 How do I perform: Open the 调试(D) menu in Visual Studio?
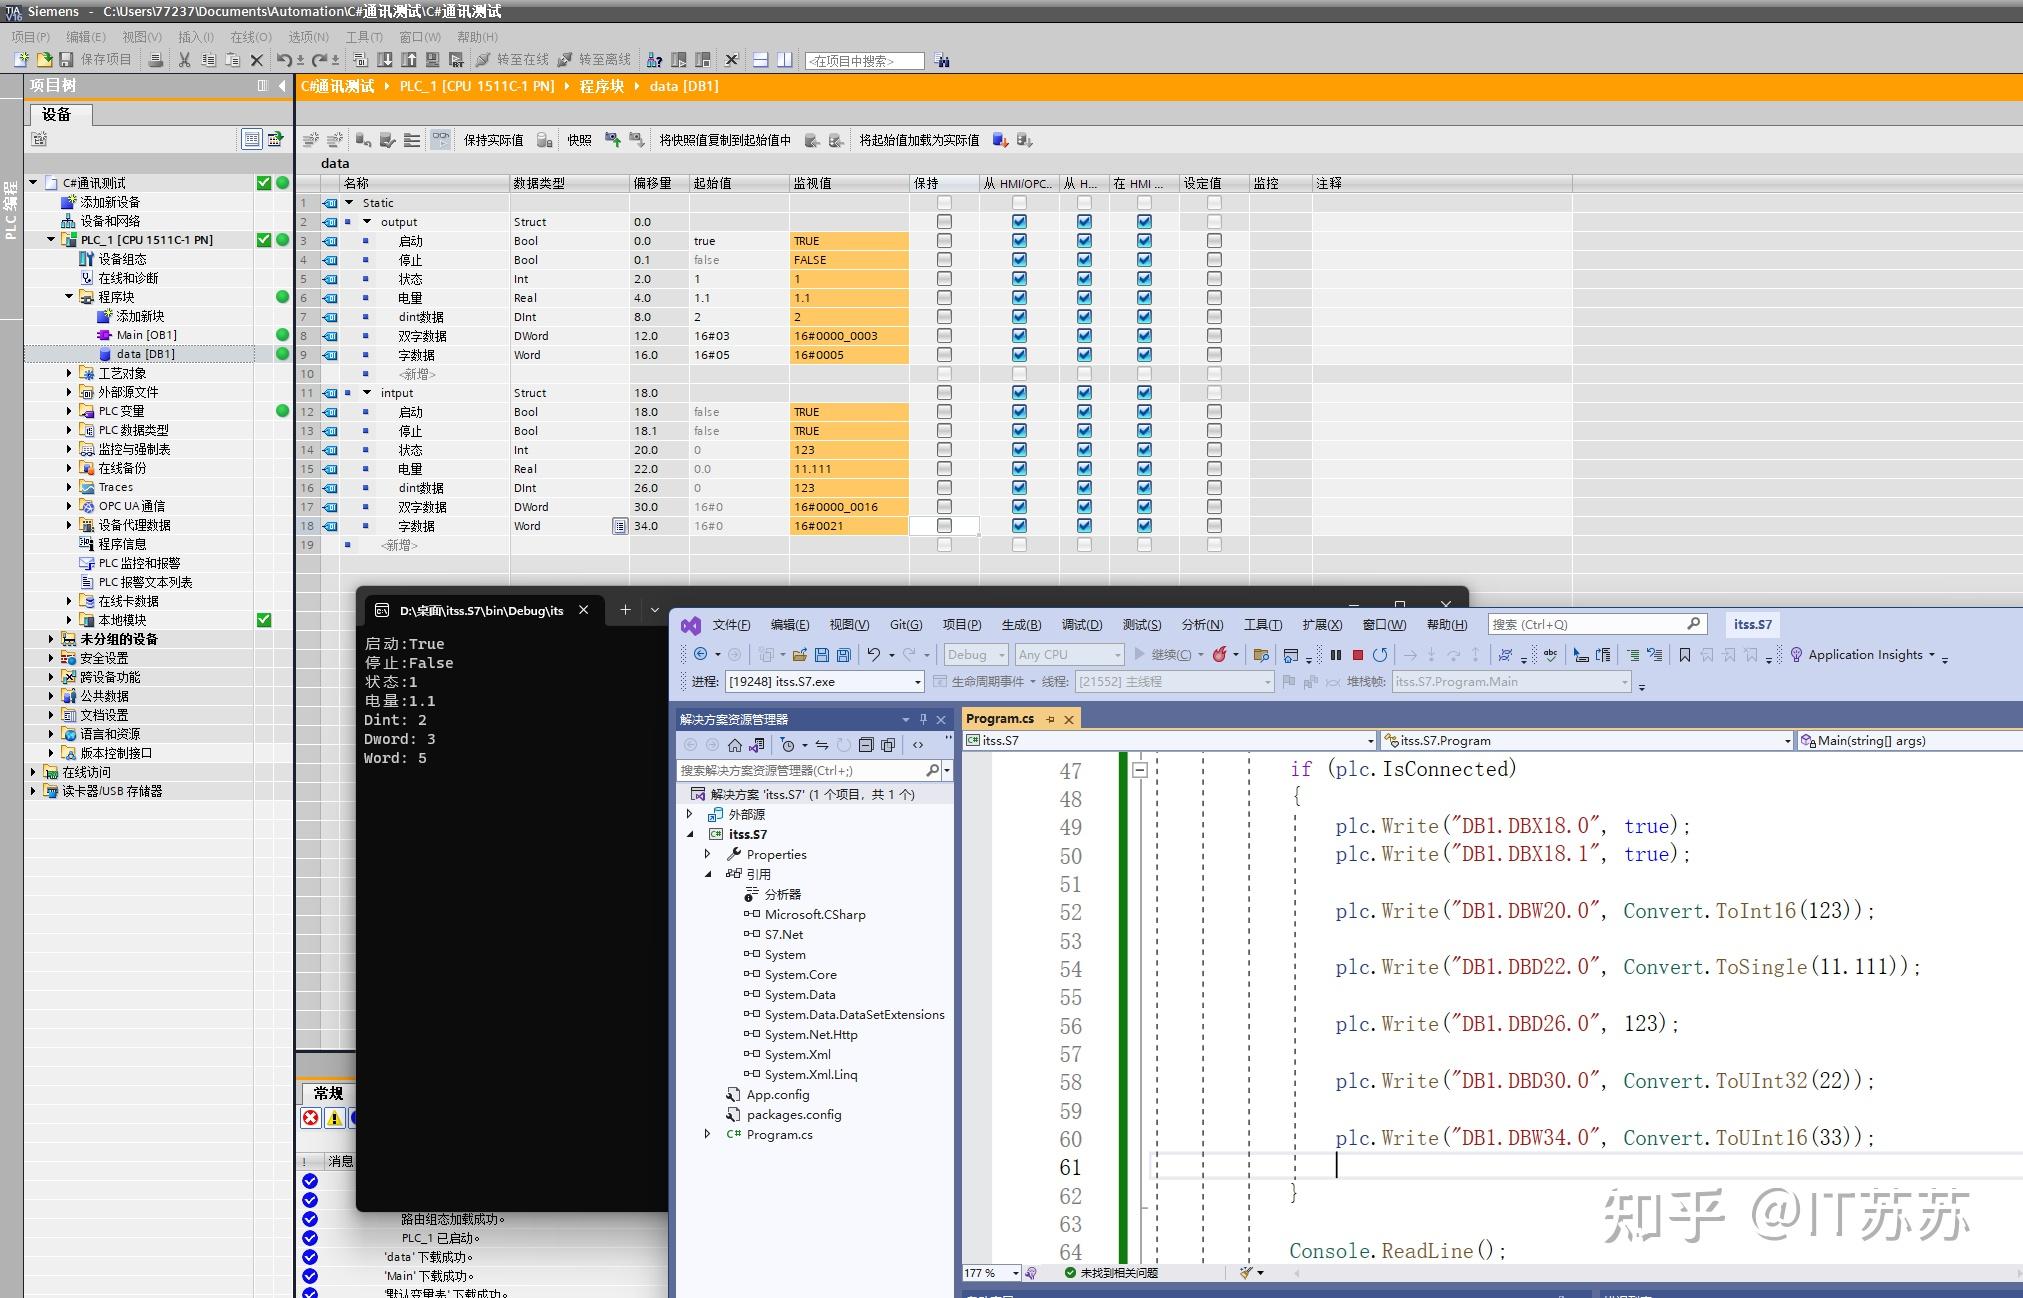(1081, 625)
